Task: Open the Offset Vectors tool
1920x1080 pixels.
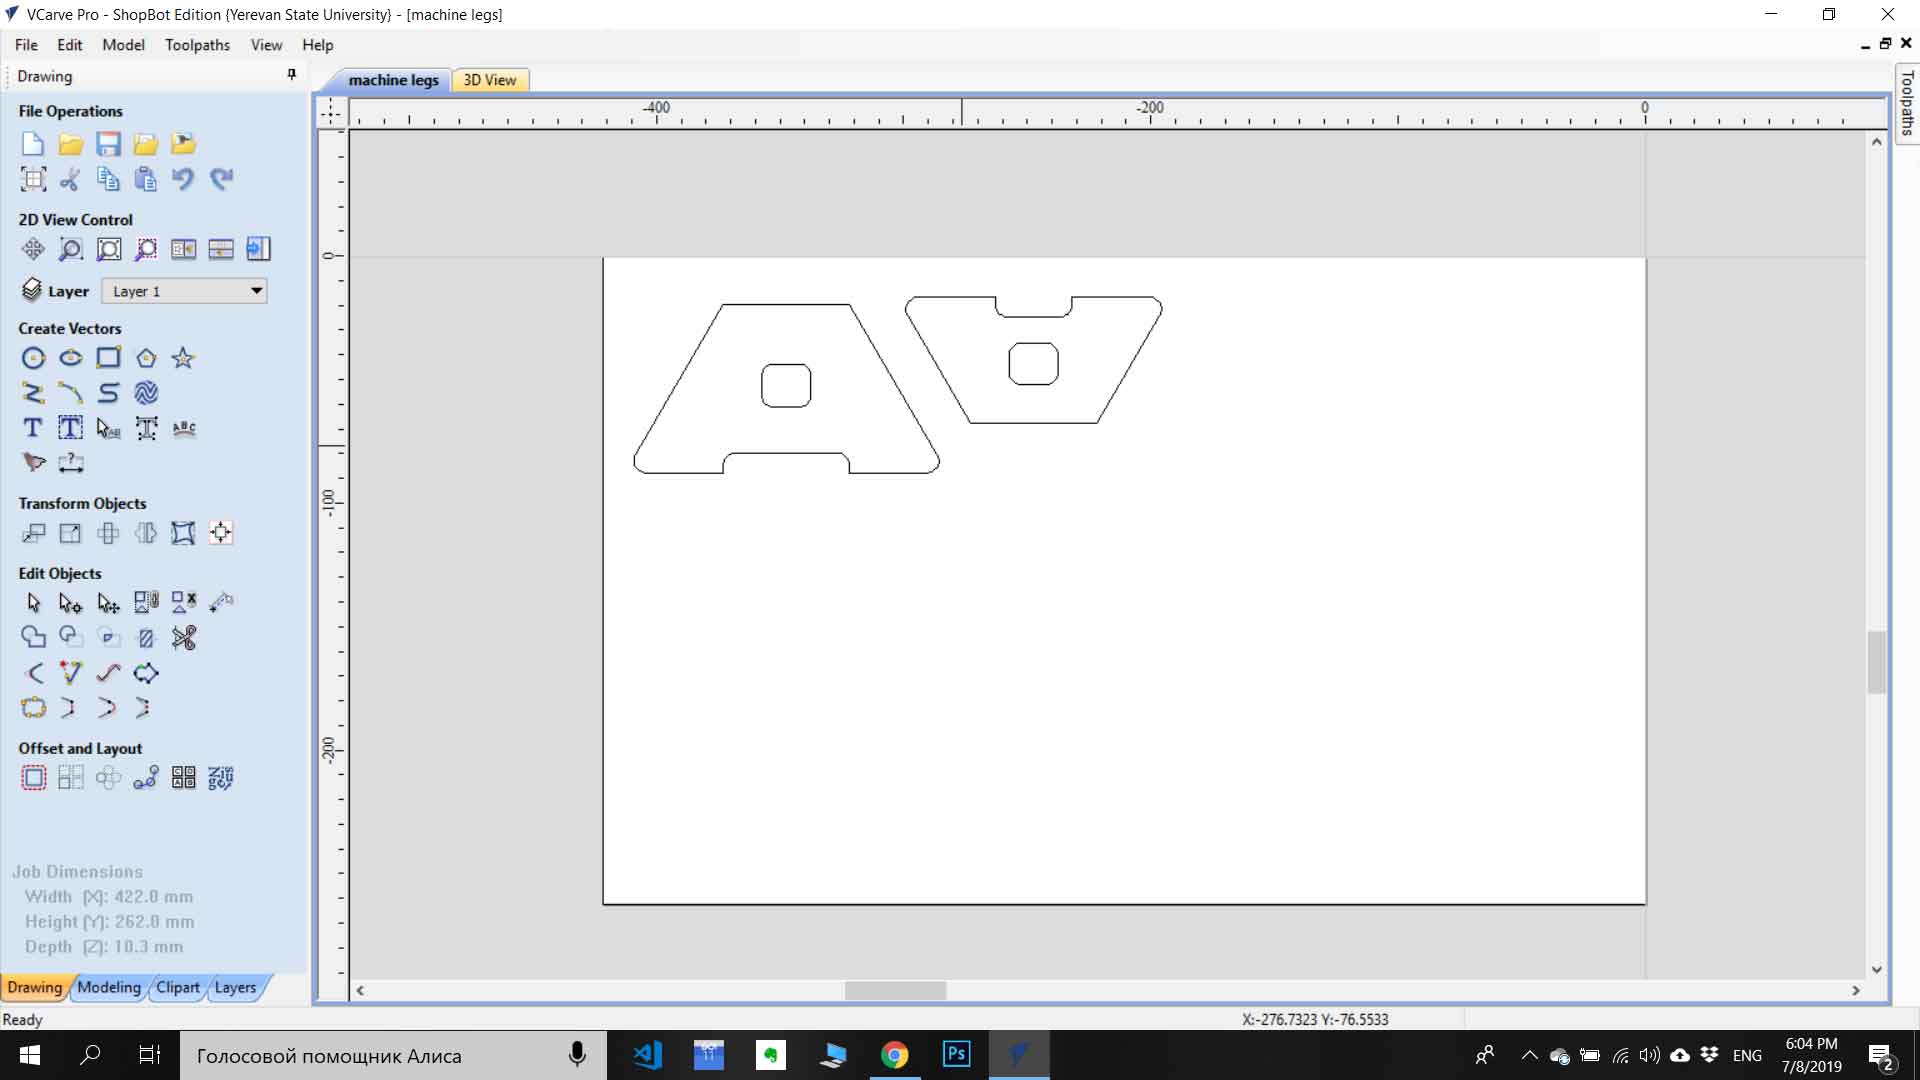Action: coord(33,778)
